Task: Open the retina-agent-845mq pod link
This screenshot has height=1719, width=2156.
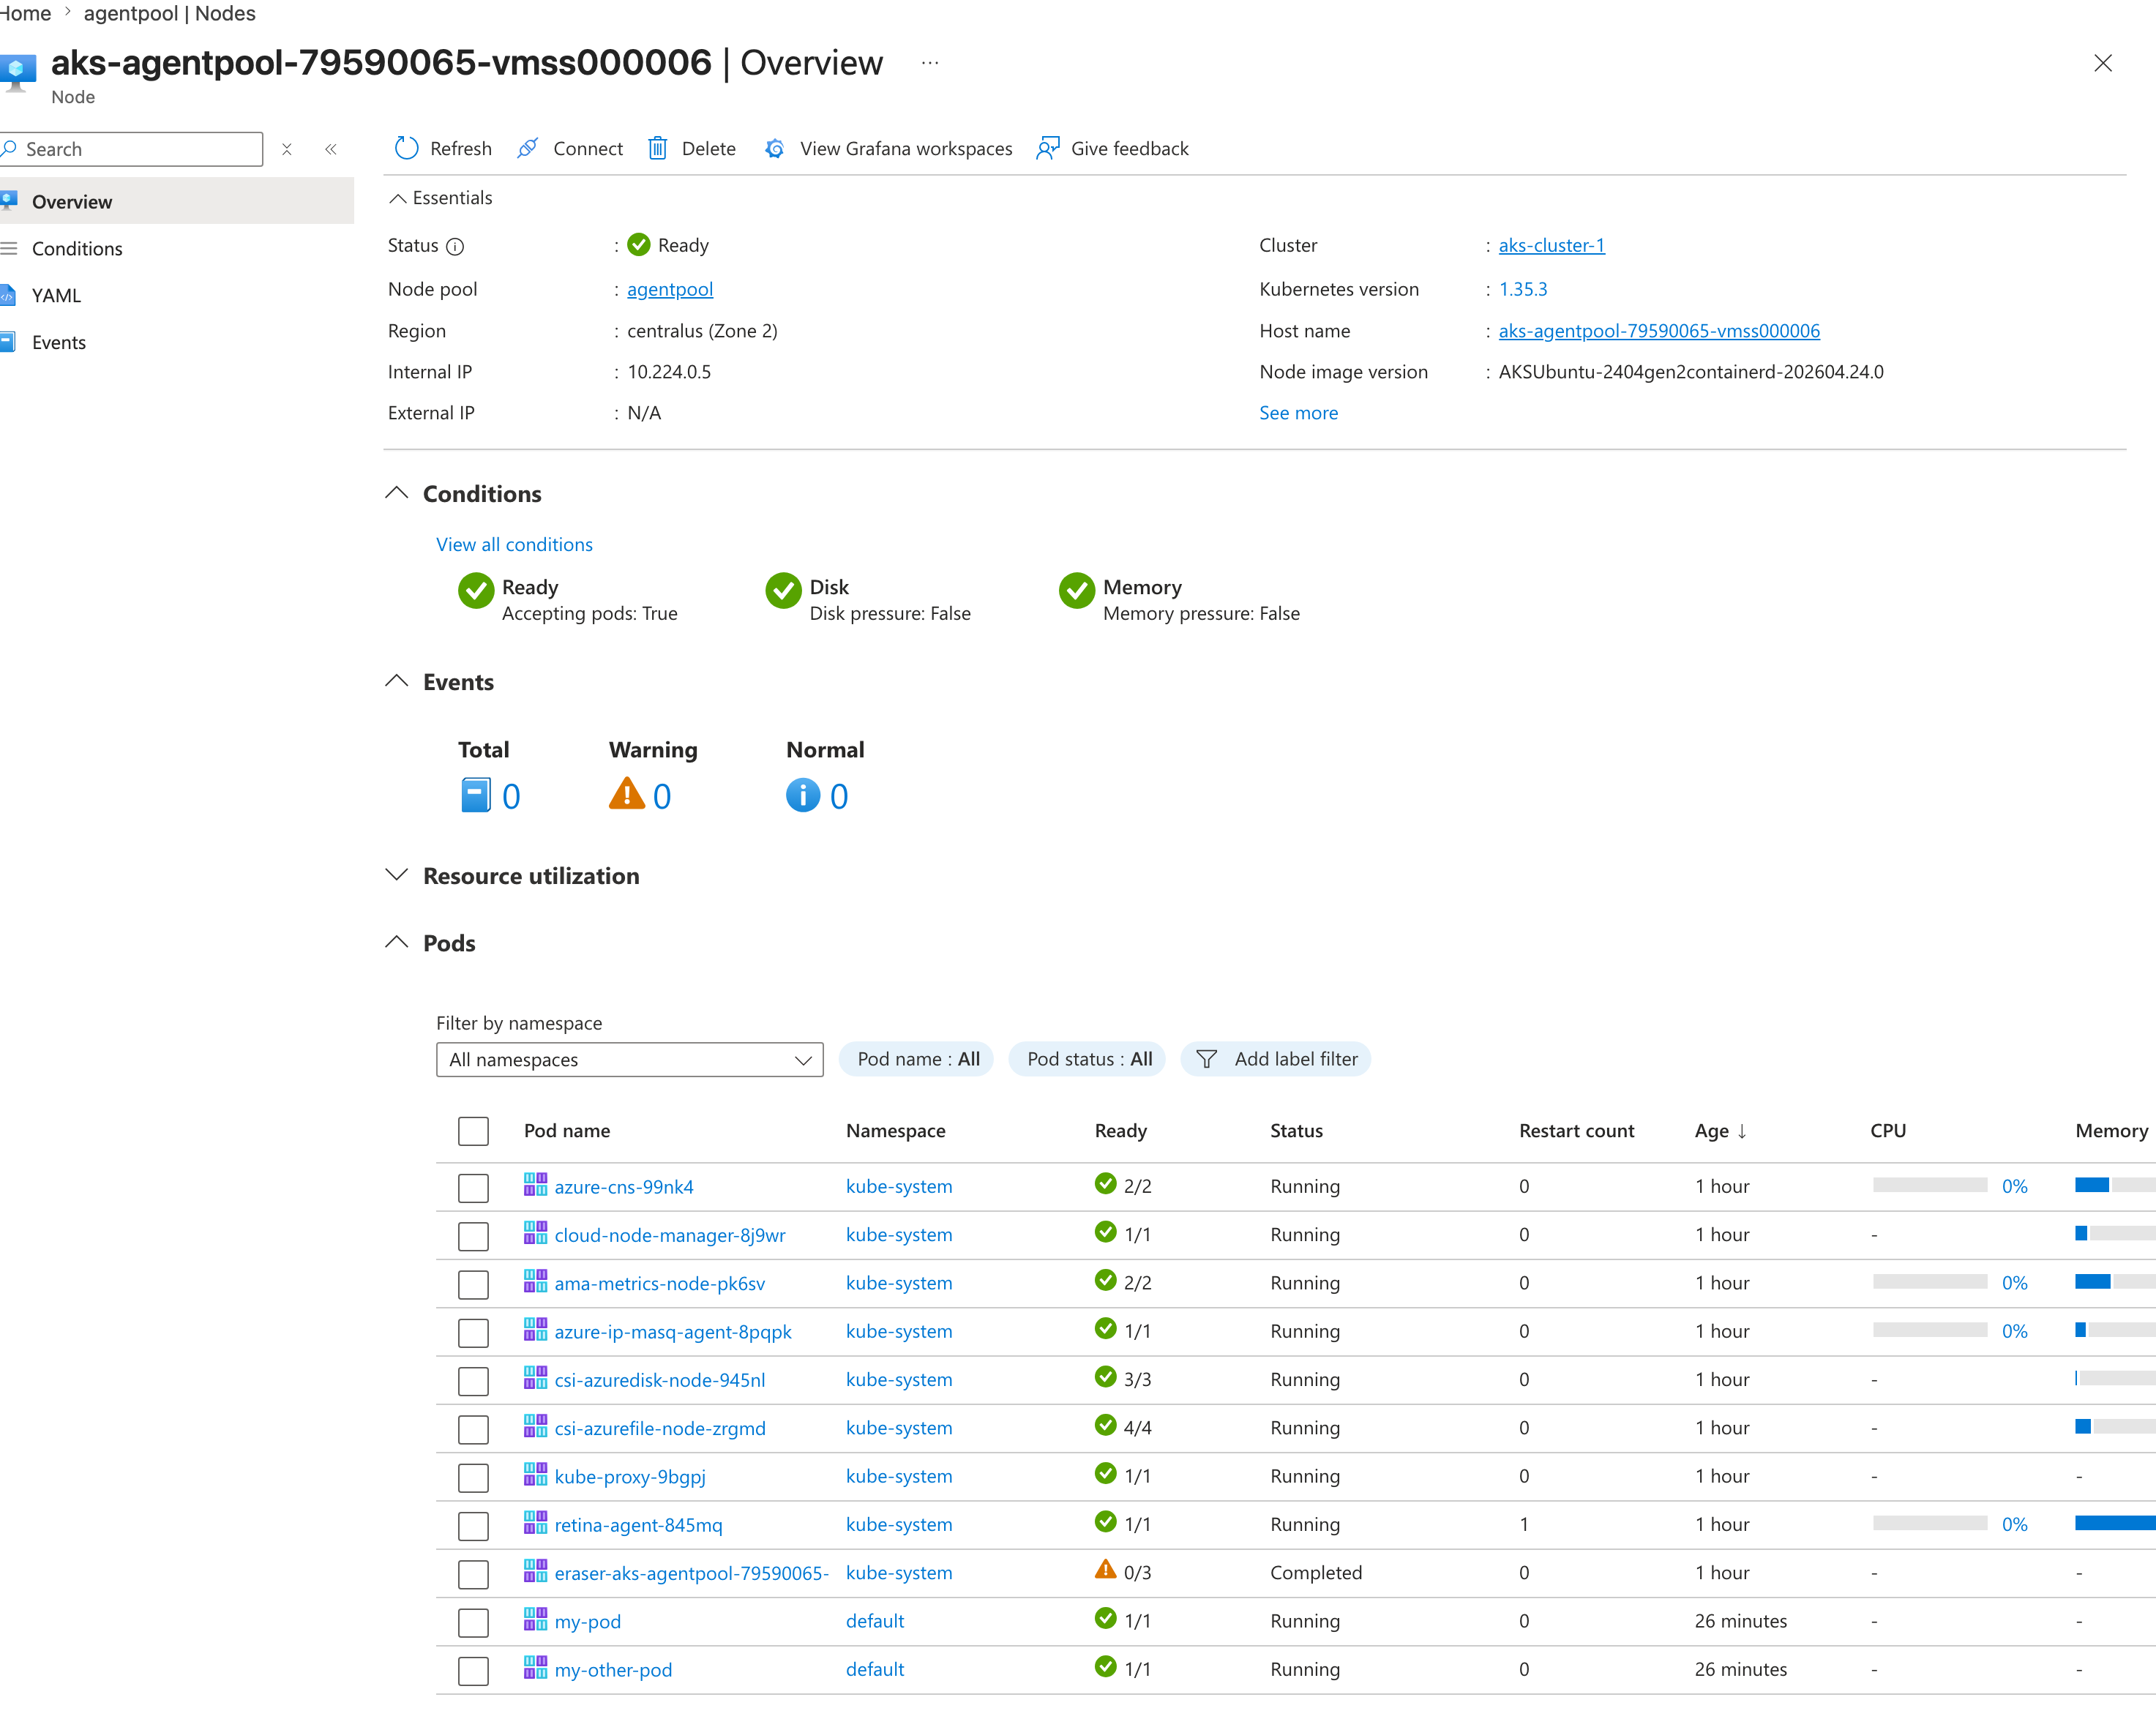Action: point(638,1524)
